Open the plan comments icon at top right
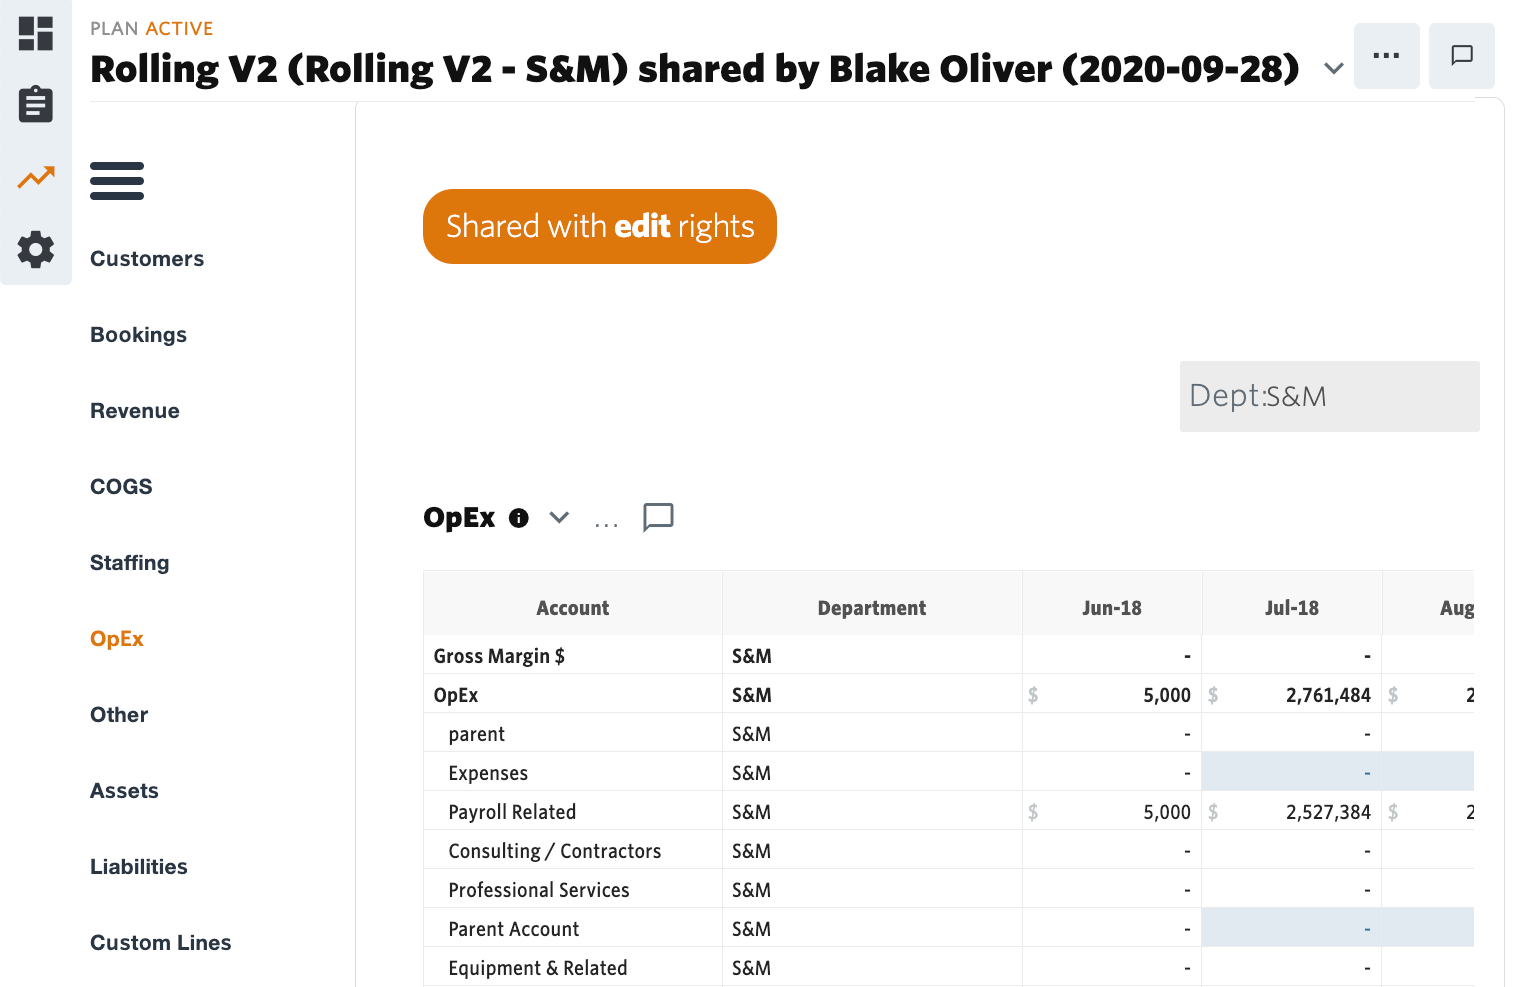 pos(1461,56)
